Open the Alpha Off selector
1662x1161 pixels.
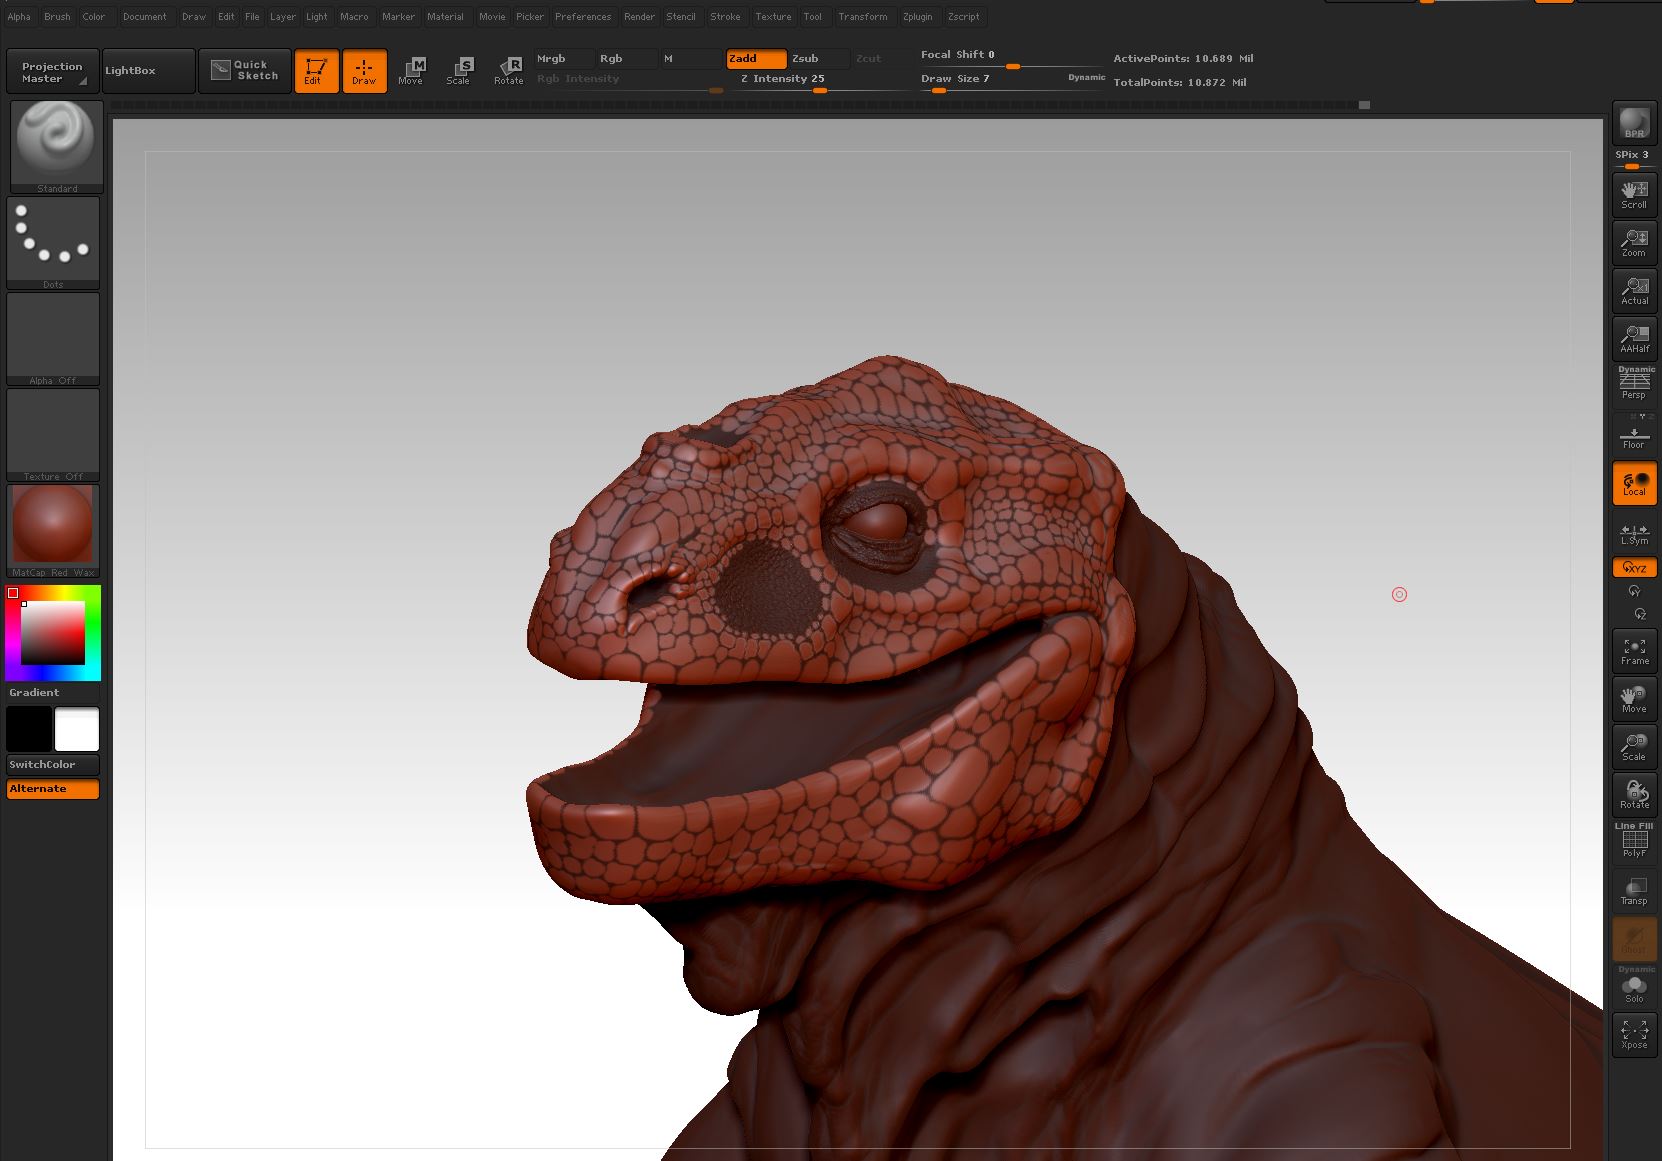pos(53,339)
